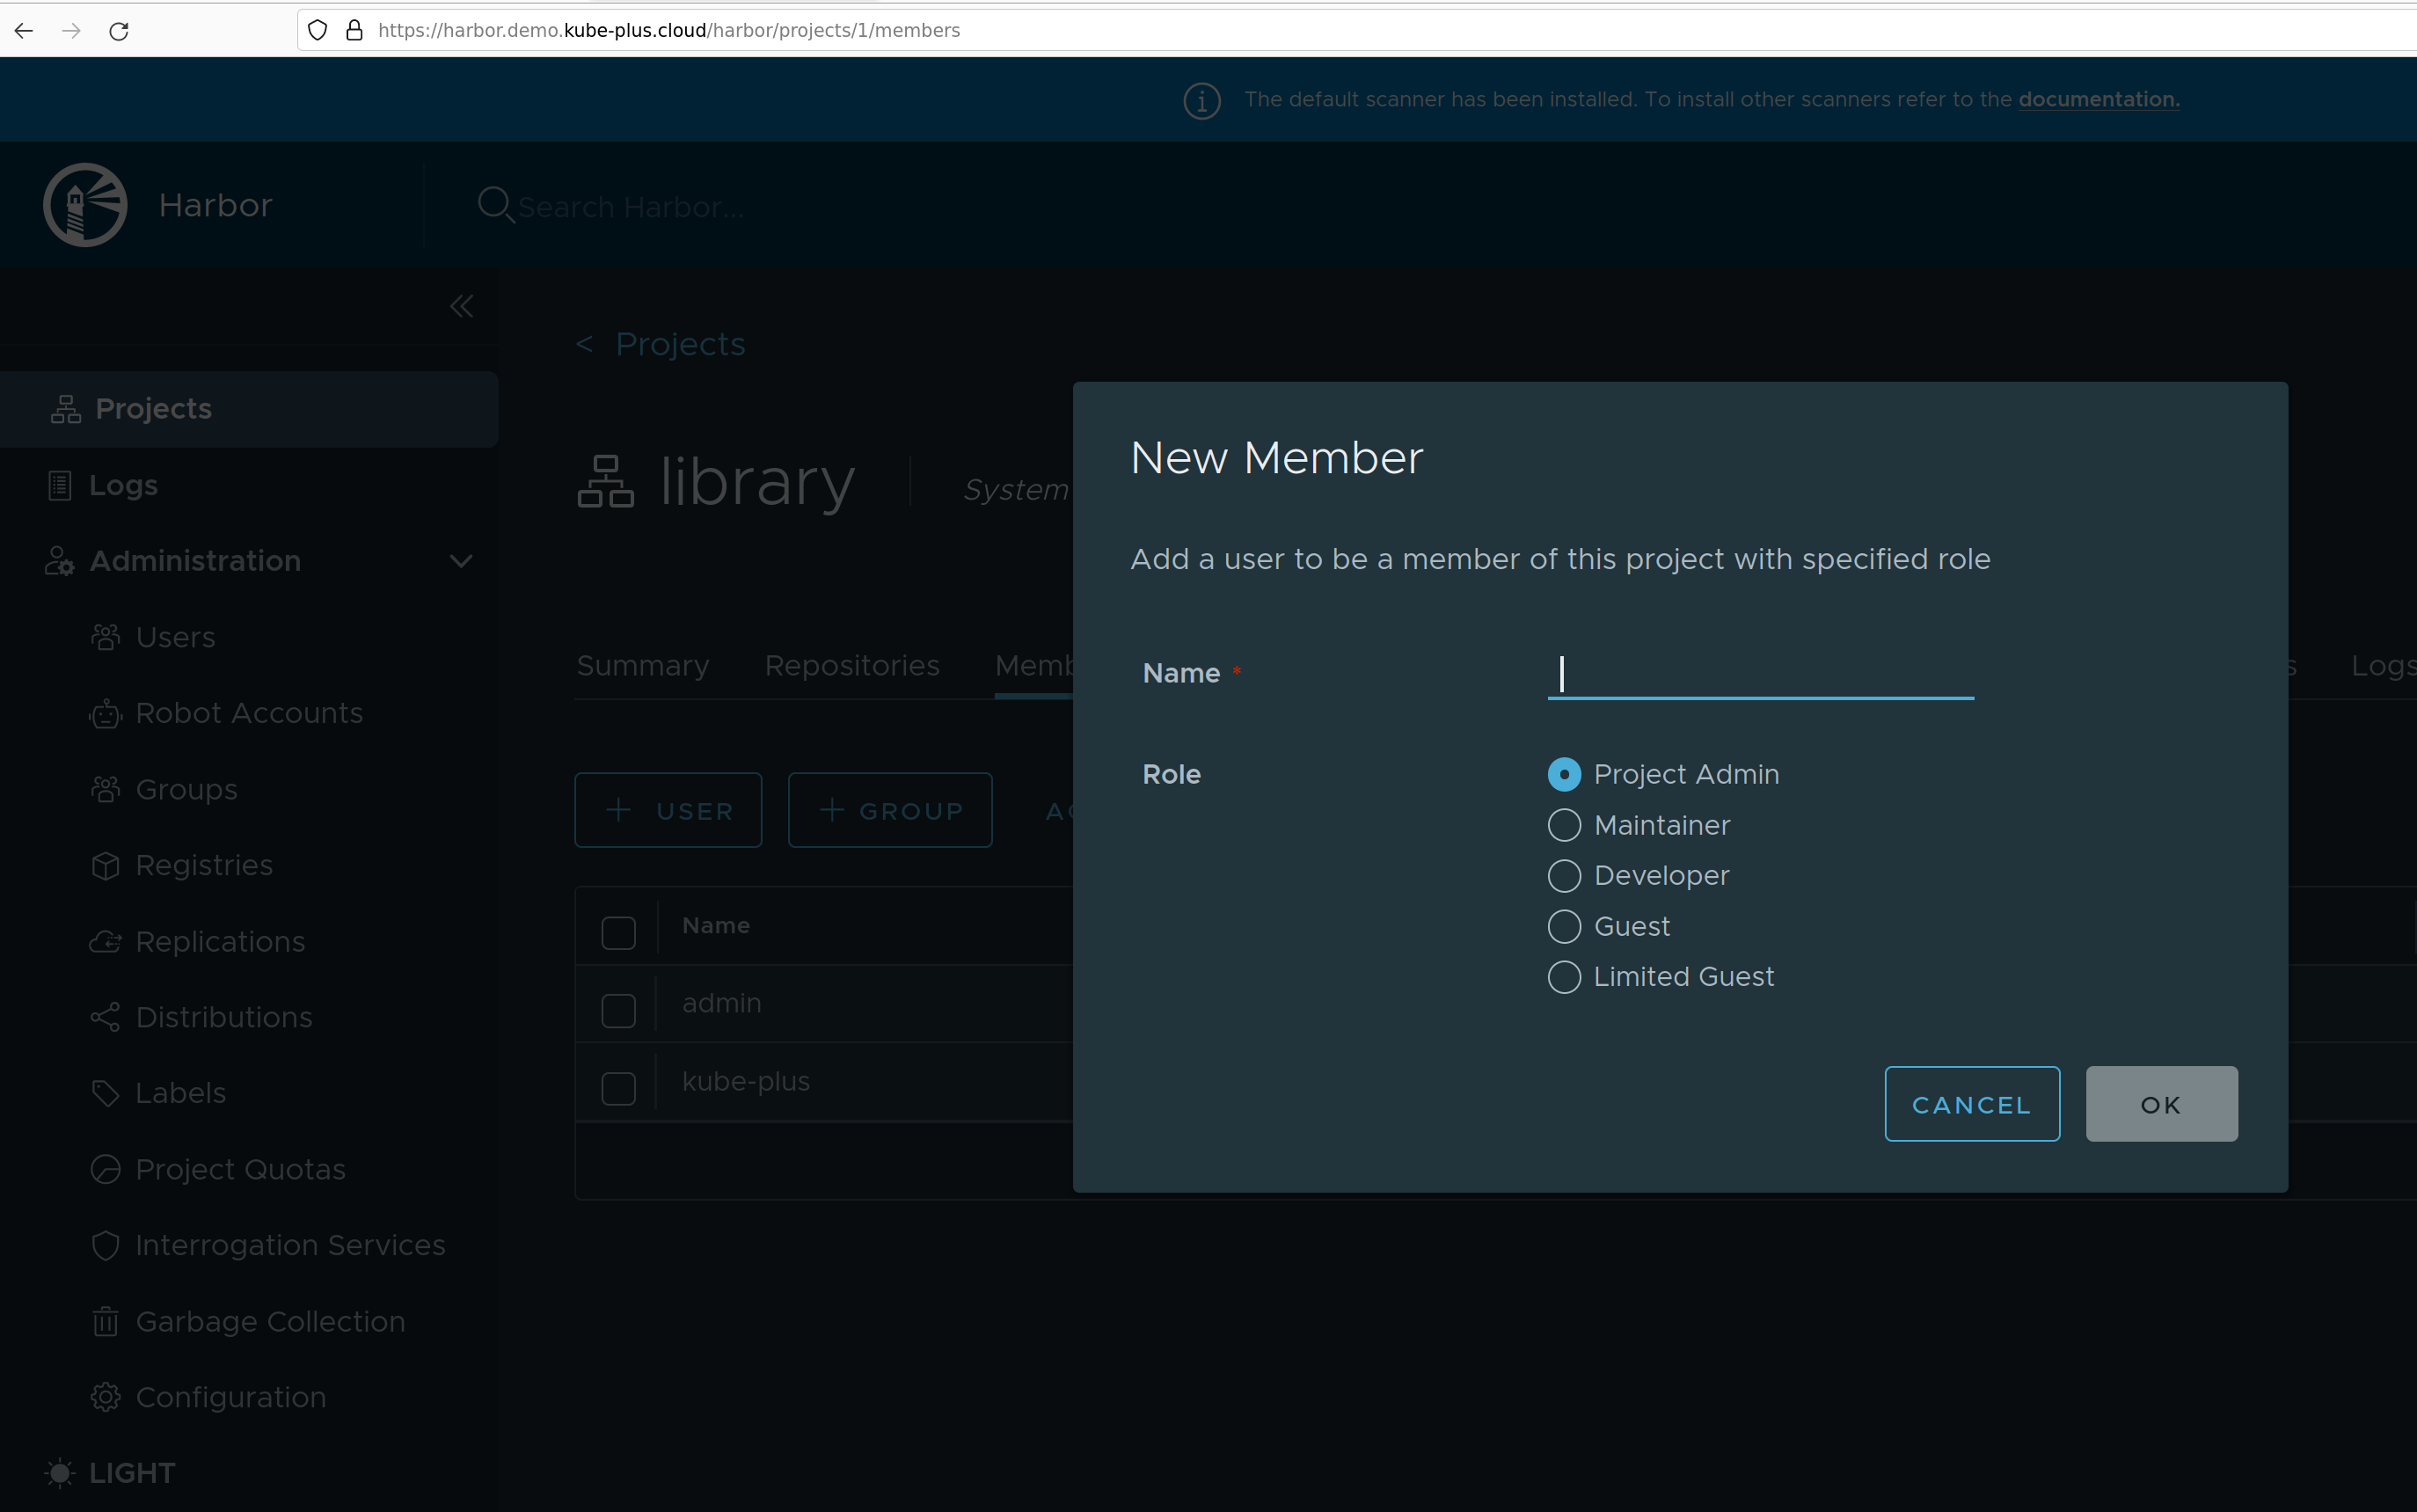Viewport: 2417px width, 1512px height.
Task: Click the Registries cube icon
Action: [105, 865]
